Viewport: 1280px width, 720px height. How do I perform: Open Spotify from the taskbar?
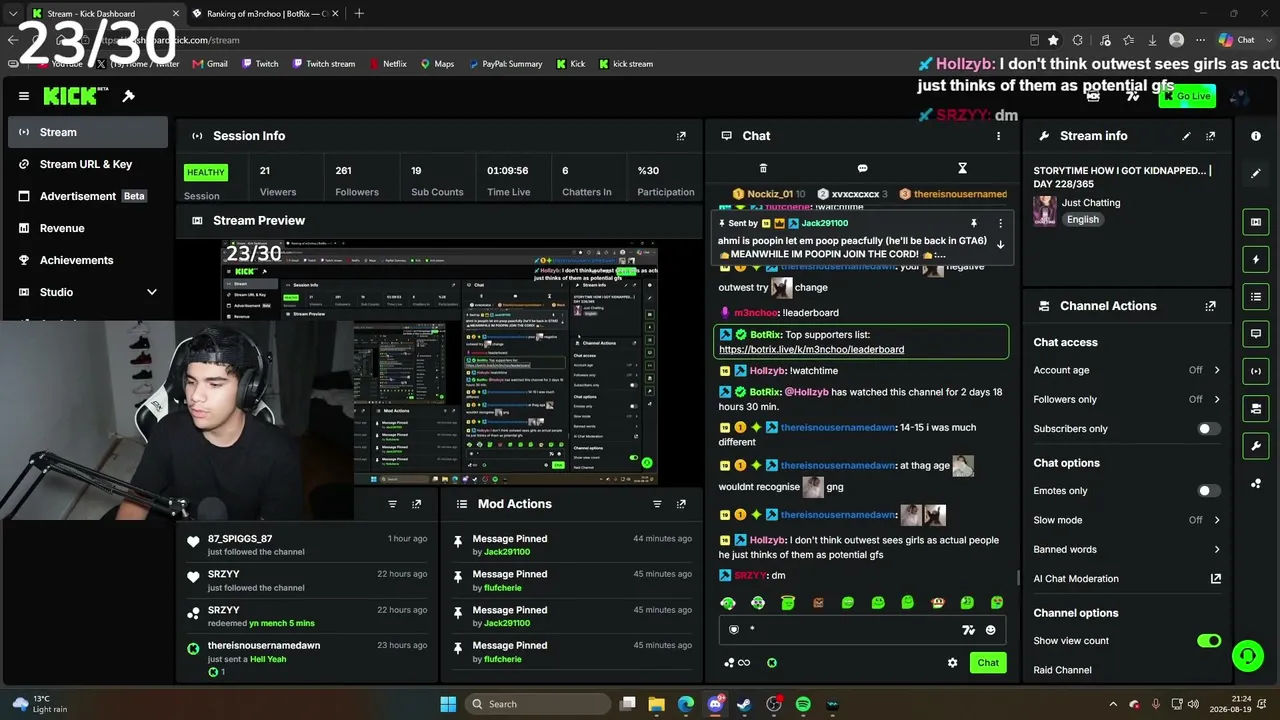tap(803, 704)
